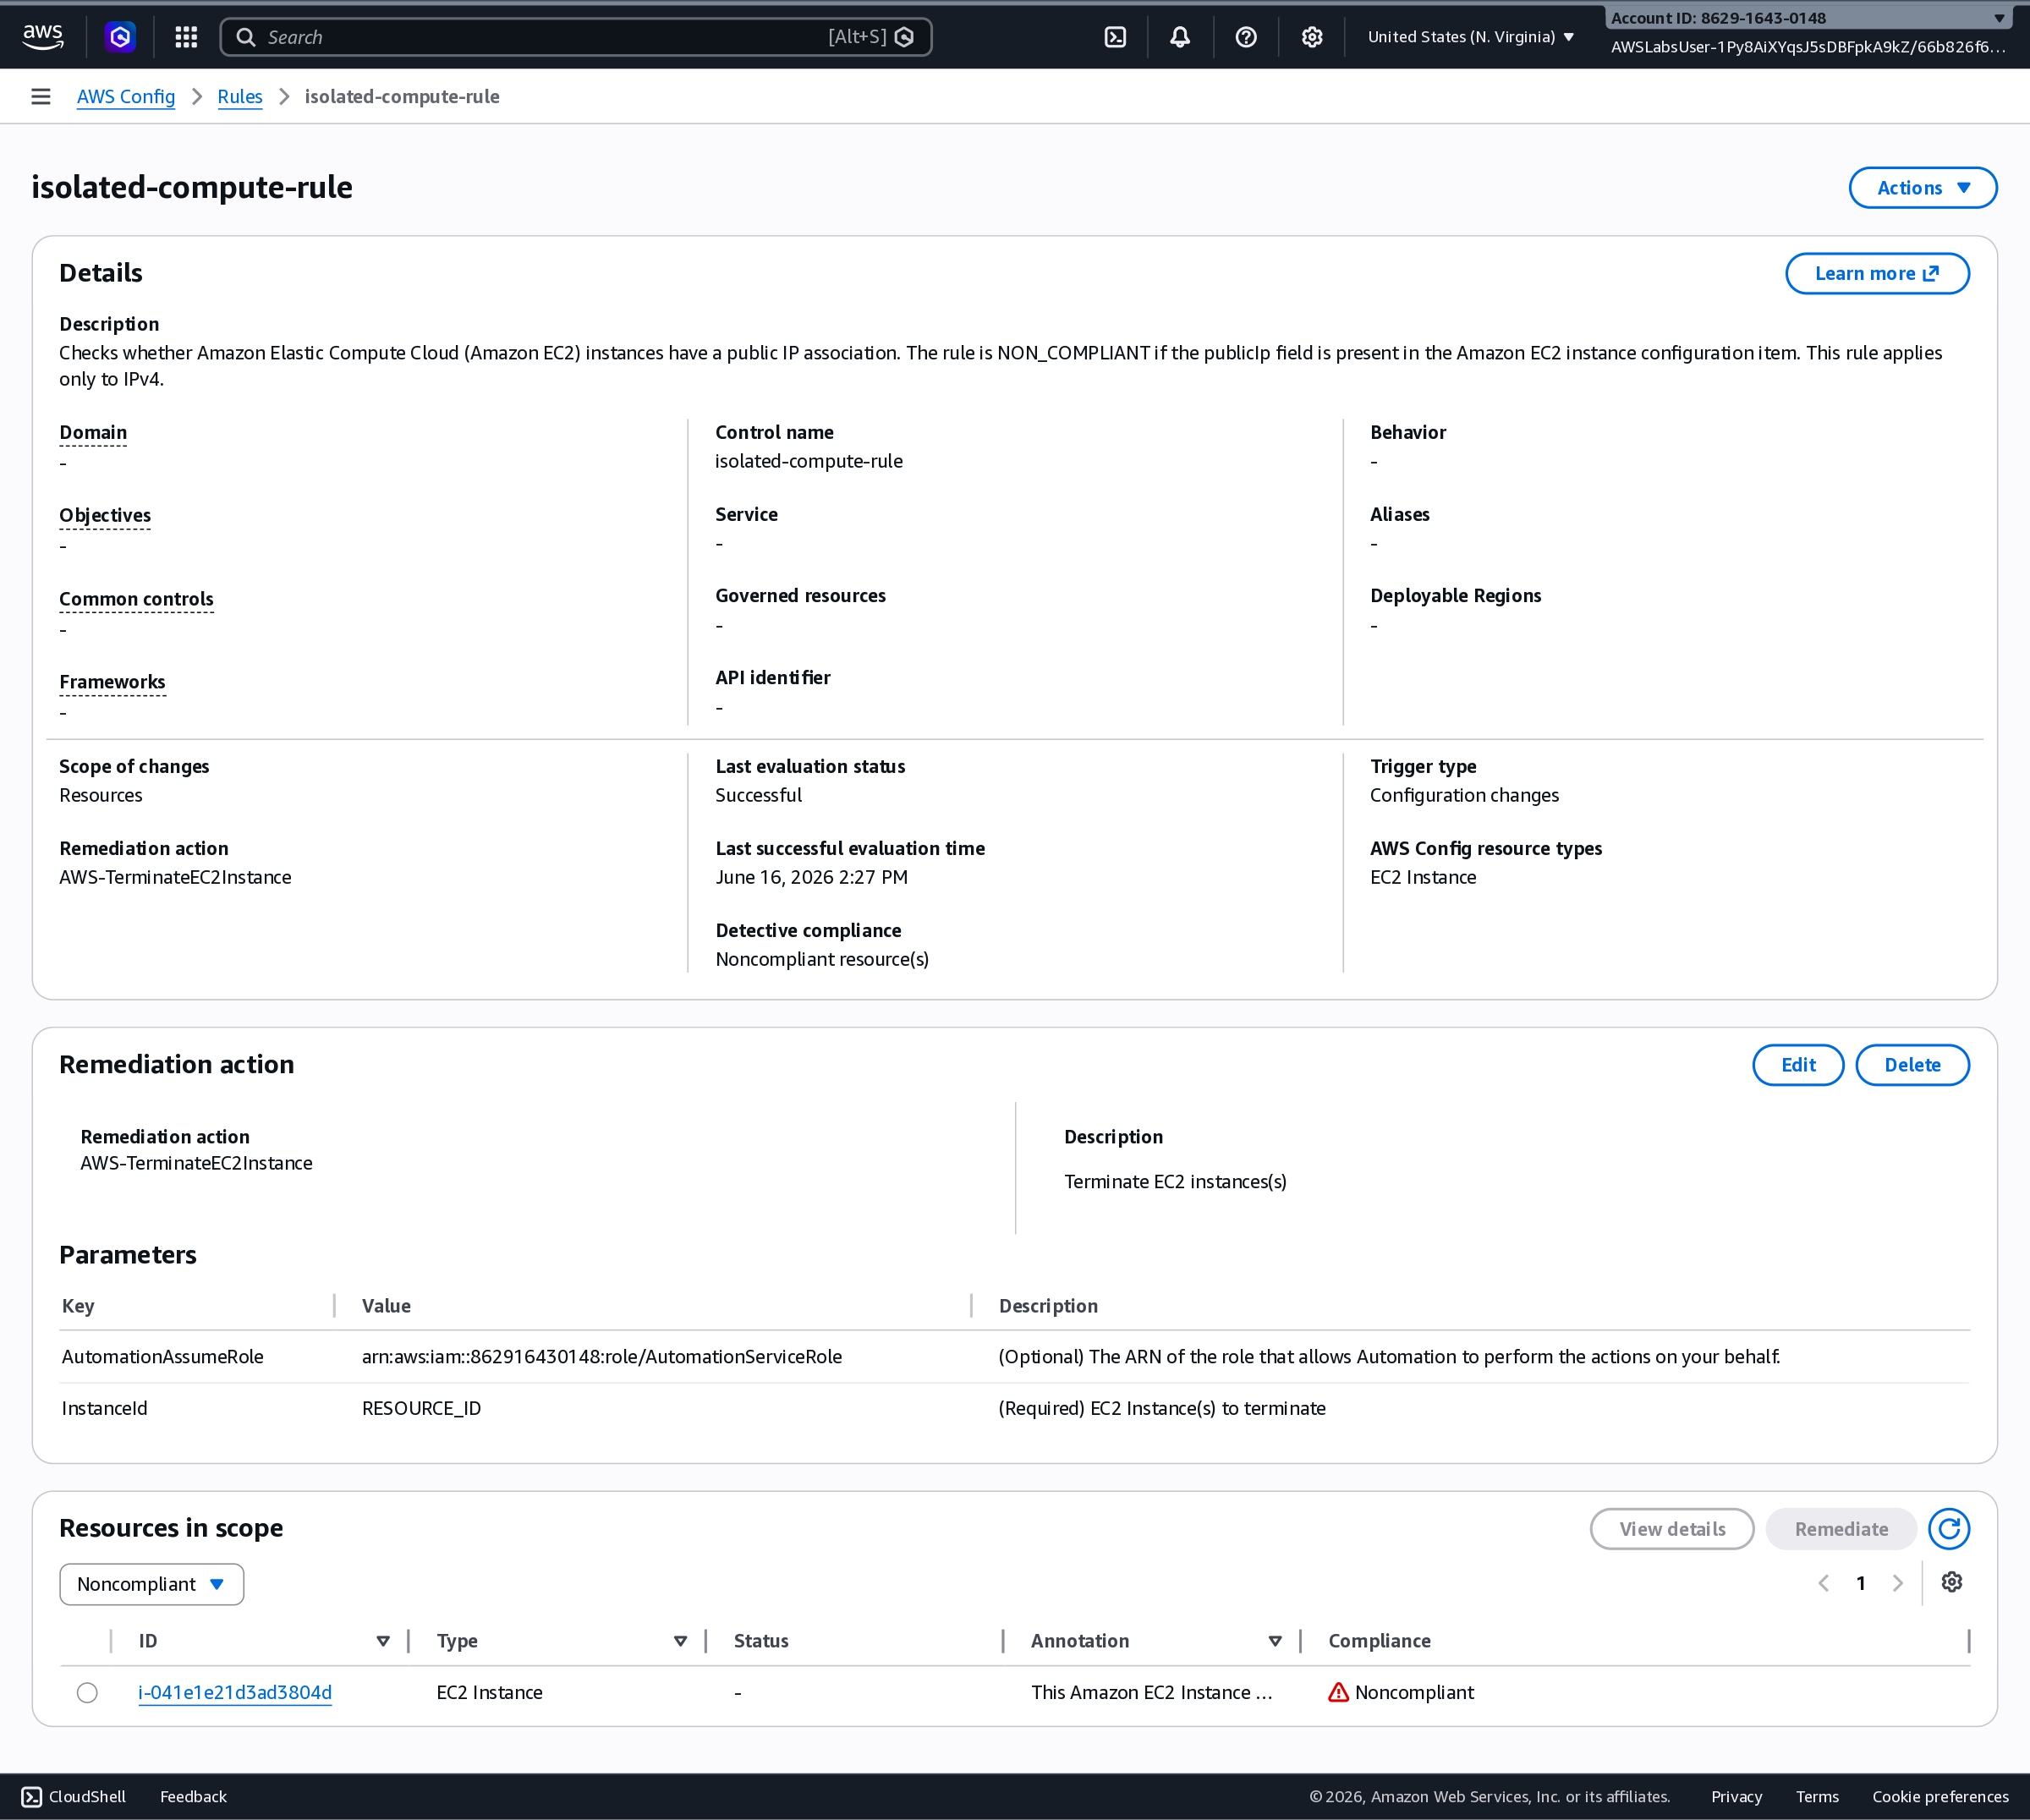Edit the remediation action

click(x=1798, y=1065)
